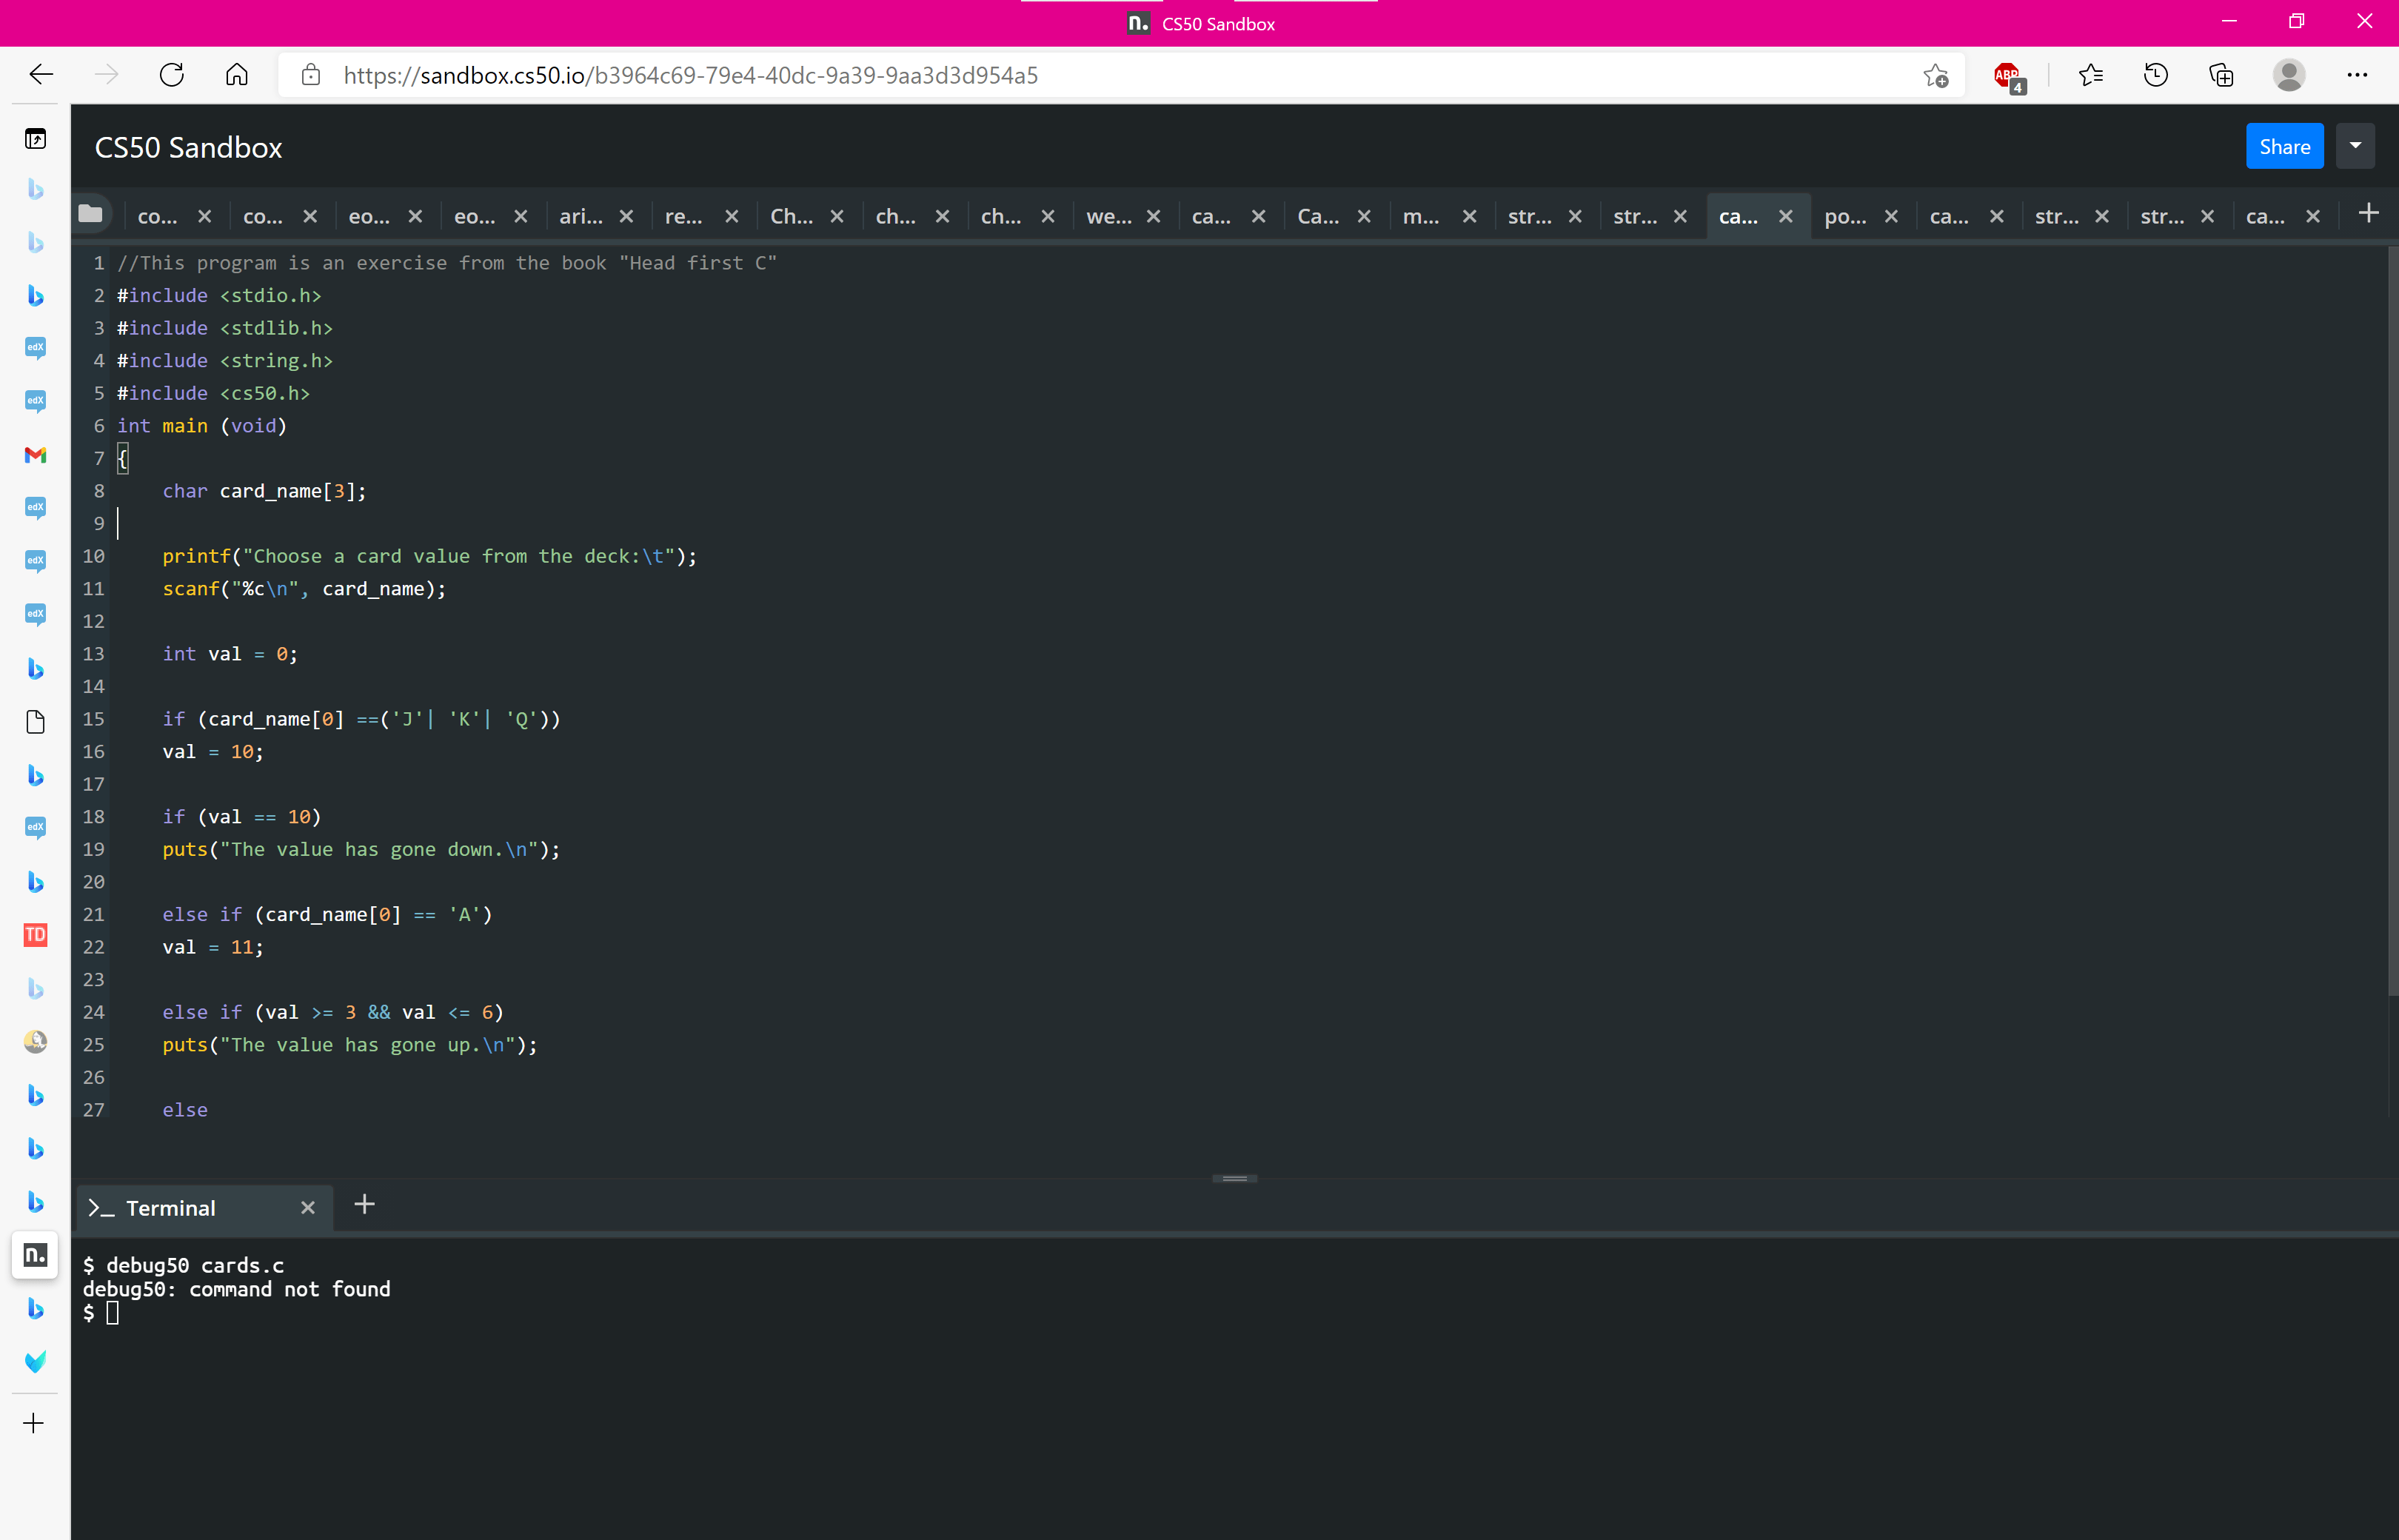This screenshot has width=2399, height=1540.
Task: Add this page to favorites star
Action: coord(1935,76)
